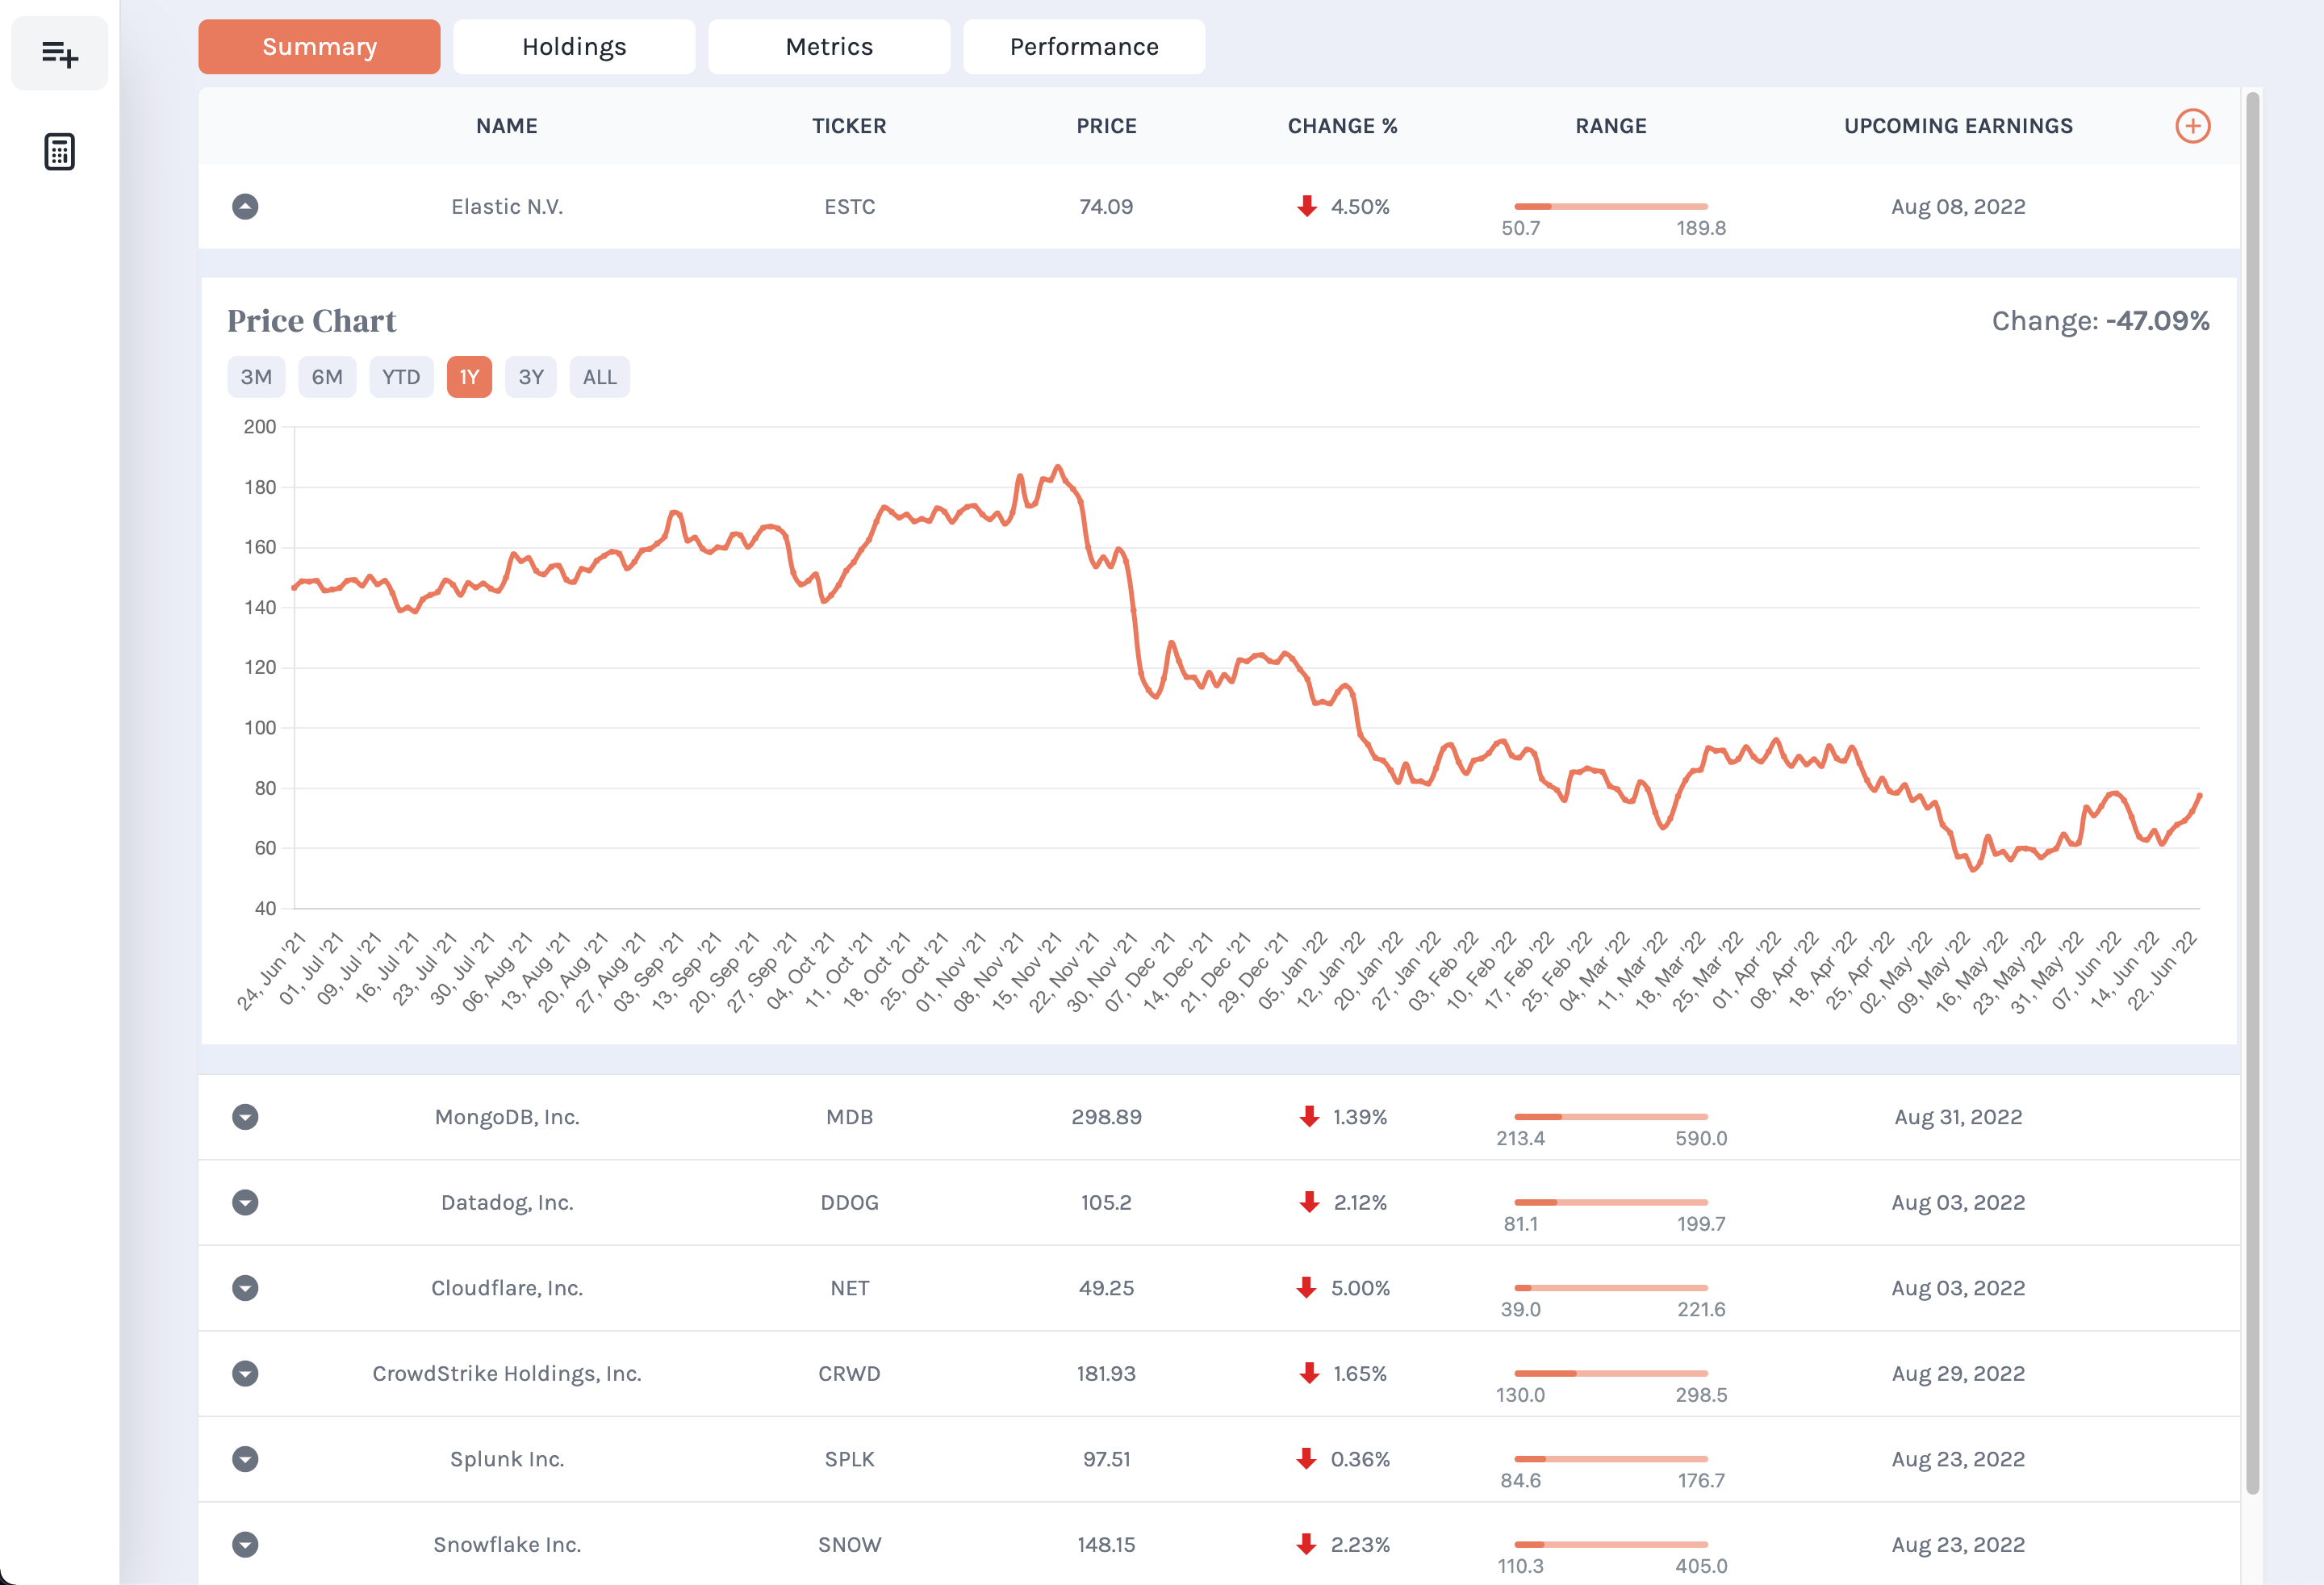Click the NET price range bar
The width and height of the screenshot is (2324, 1585).
point(1611,1287)
